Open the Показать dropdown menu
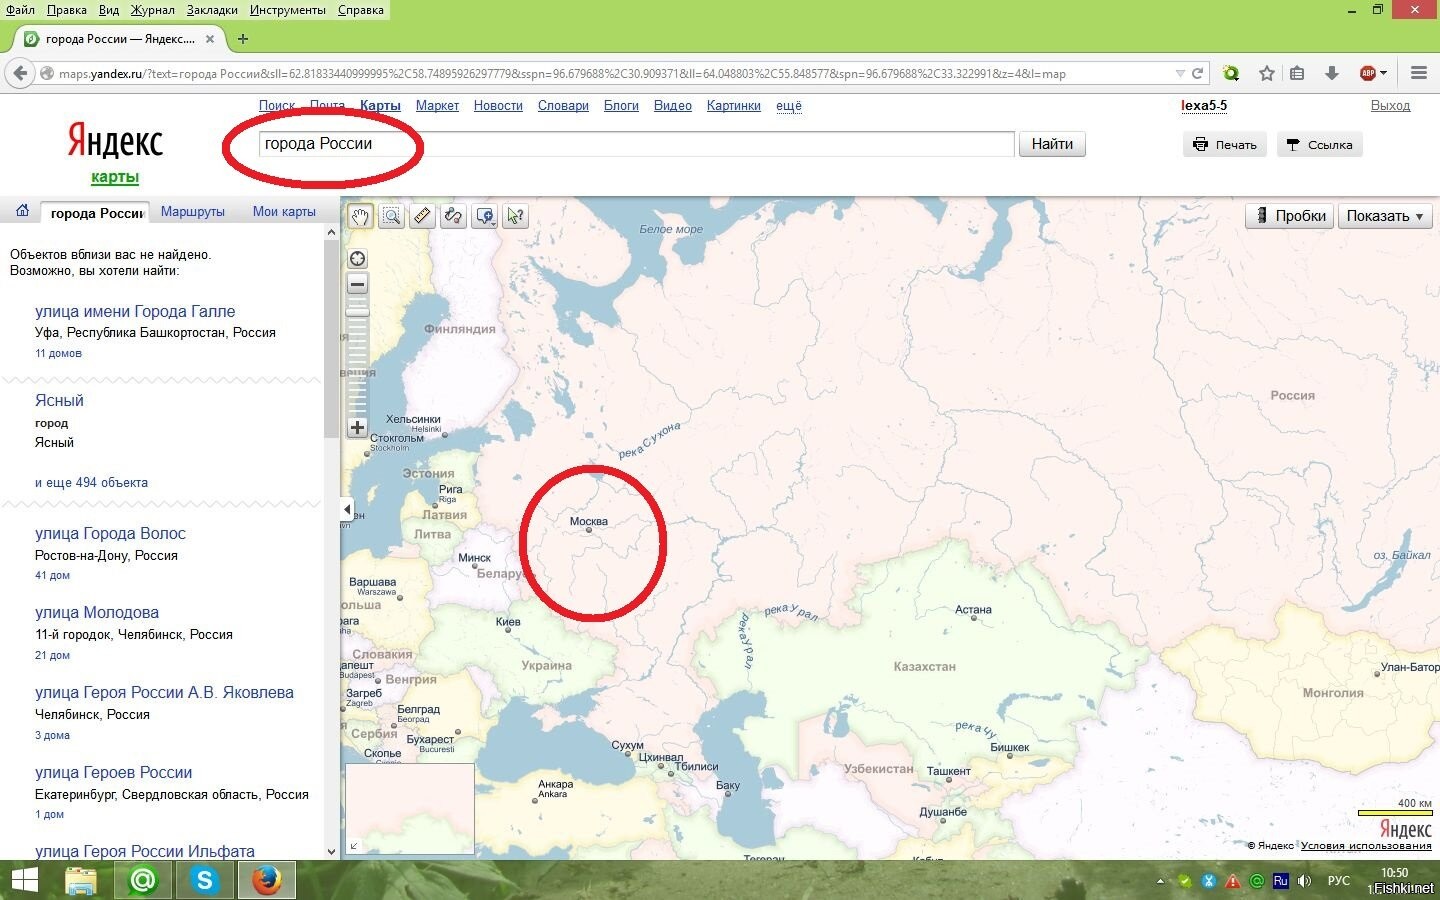1440x900 pixels. click(x=1385, y=216)
